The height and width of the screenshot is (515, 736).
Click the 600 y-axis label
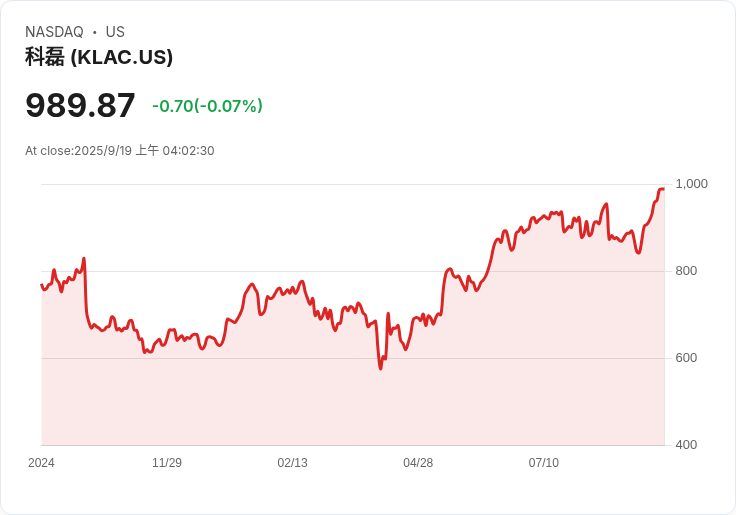point(686,358)
